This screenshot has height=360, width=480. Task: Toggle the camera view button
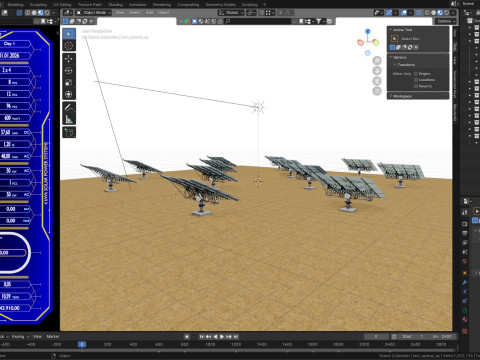pyautogui.click(x=377, y=81)
